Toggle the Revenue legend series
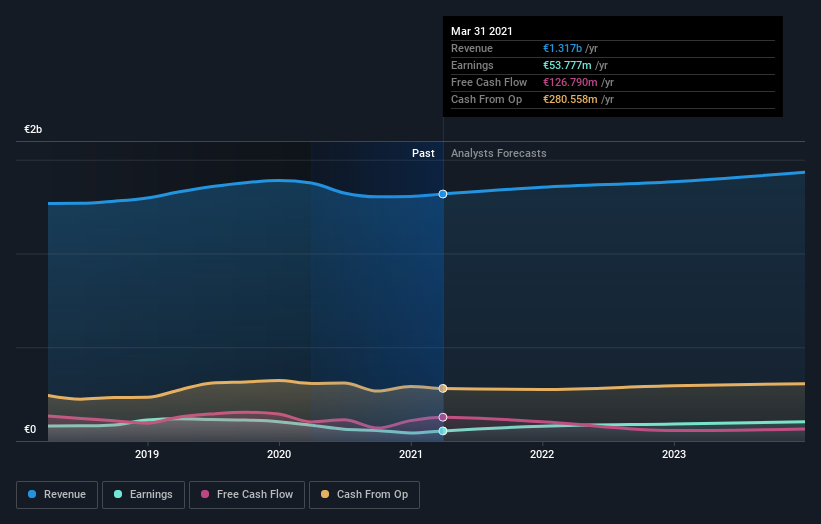 pyautogui.click(x=57, y=495)
